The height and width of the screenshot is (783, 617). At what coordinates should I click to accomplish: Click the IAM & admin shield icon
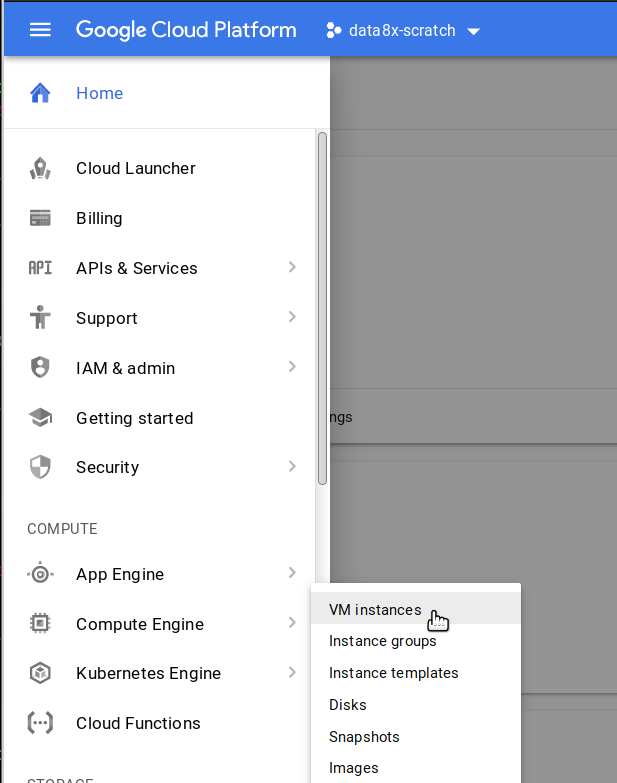pos(40,368)
